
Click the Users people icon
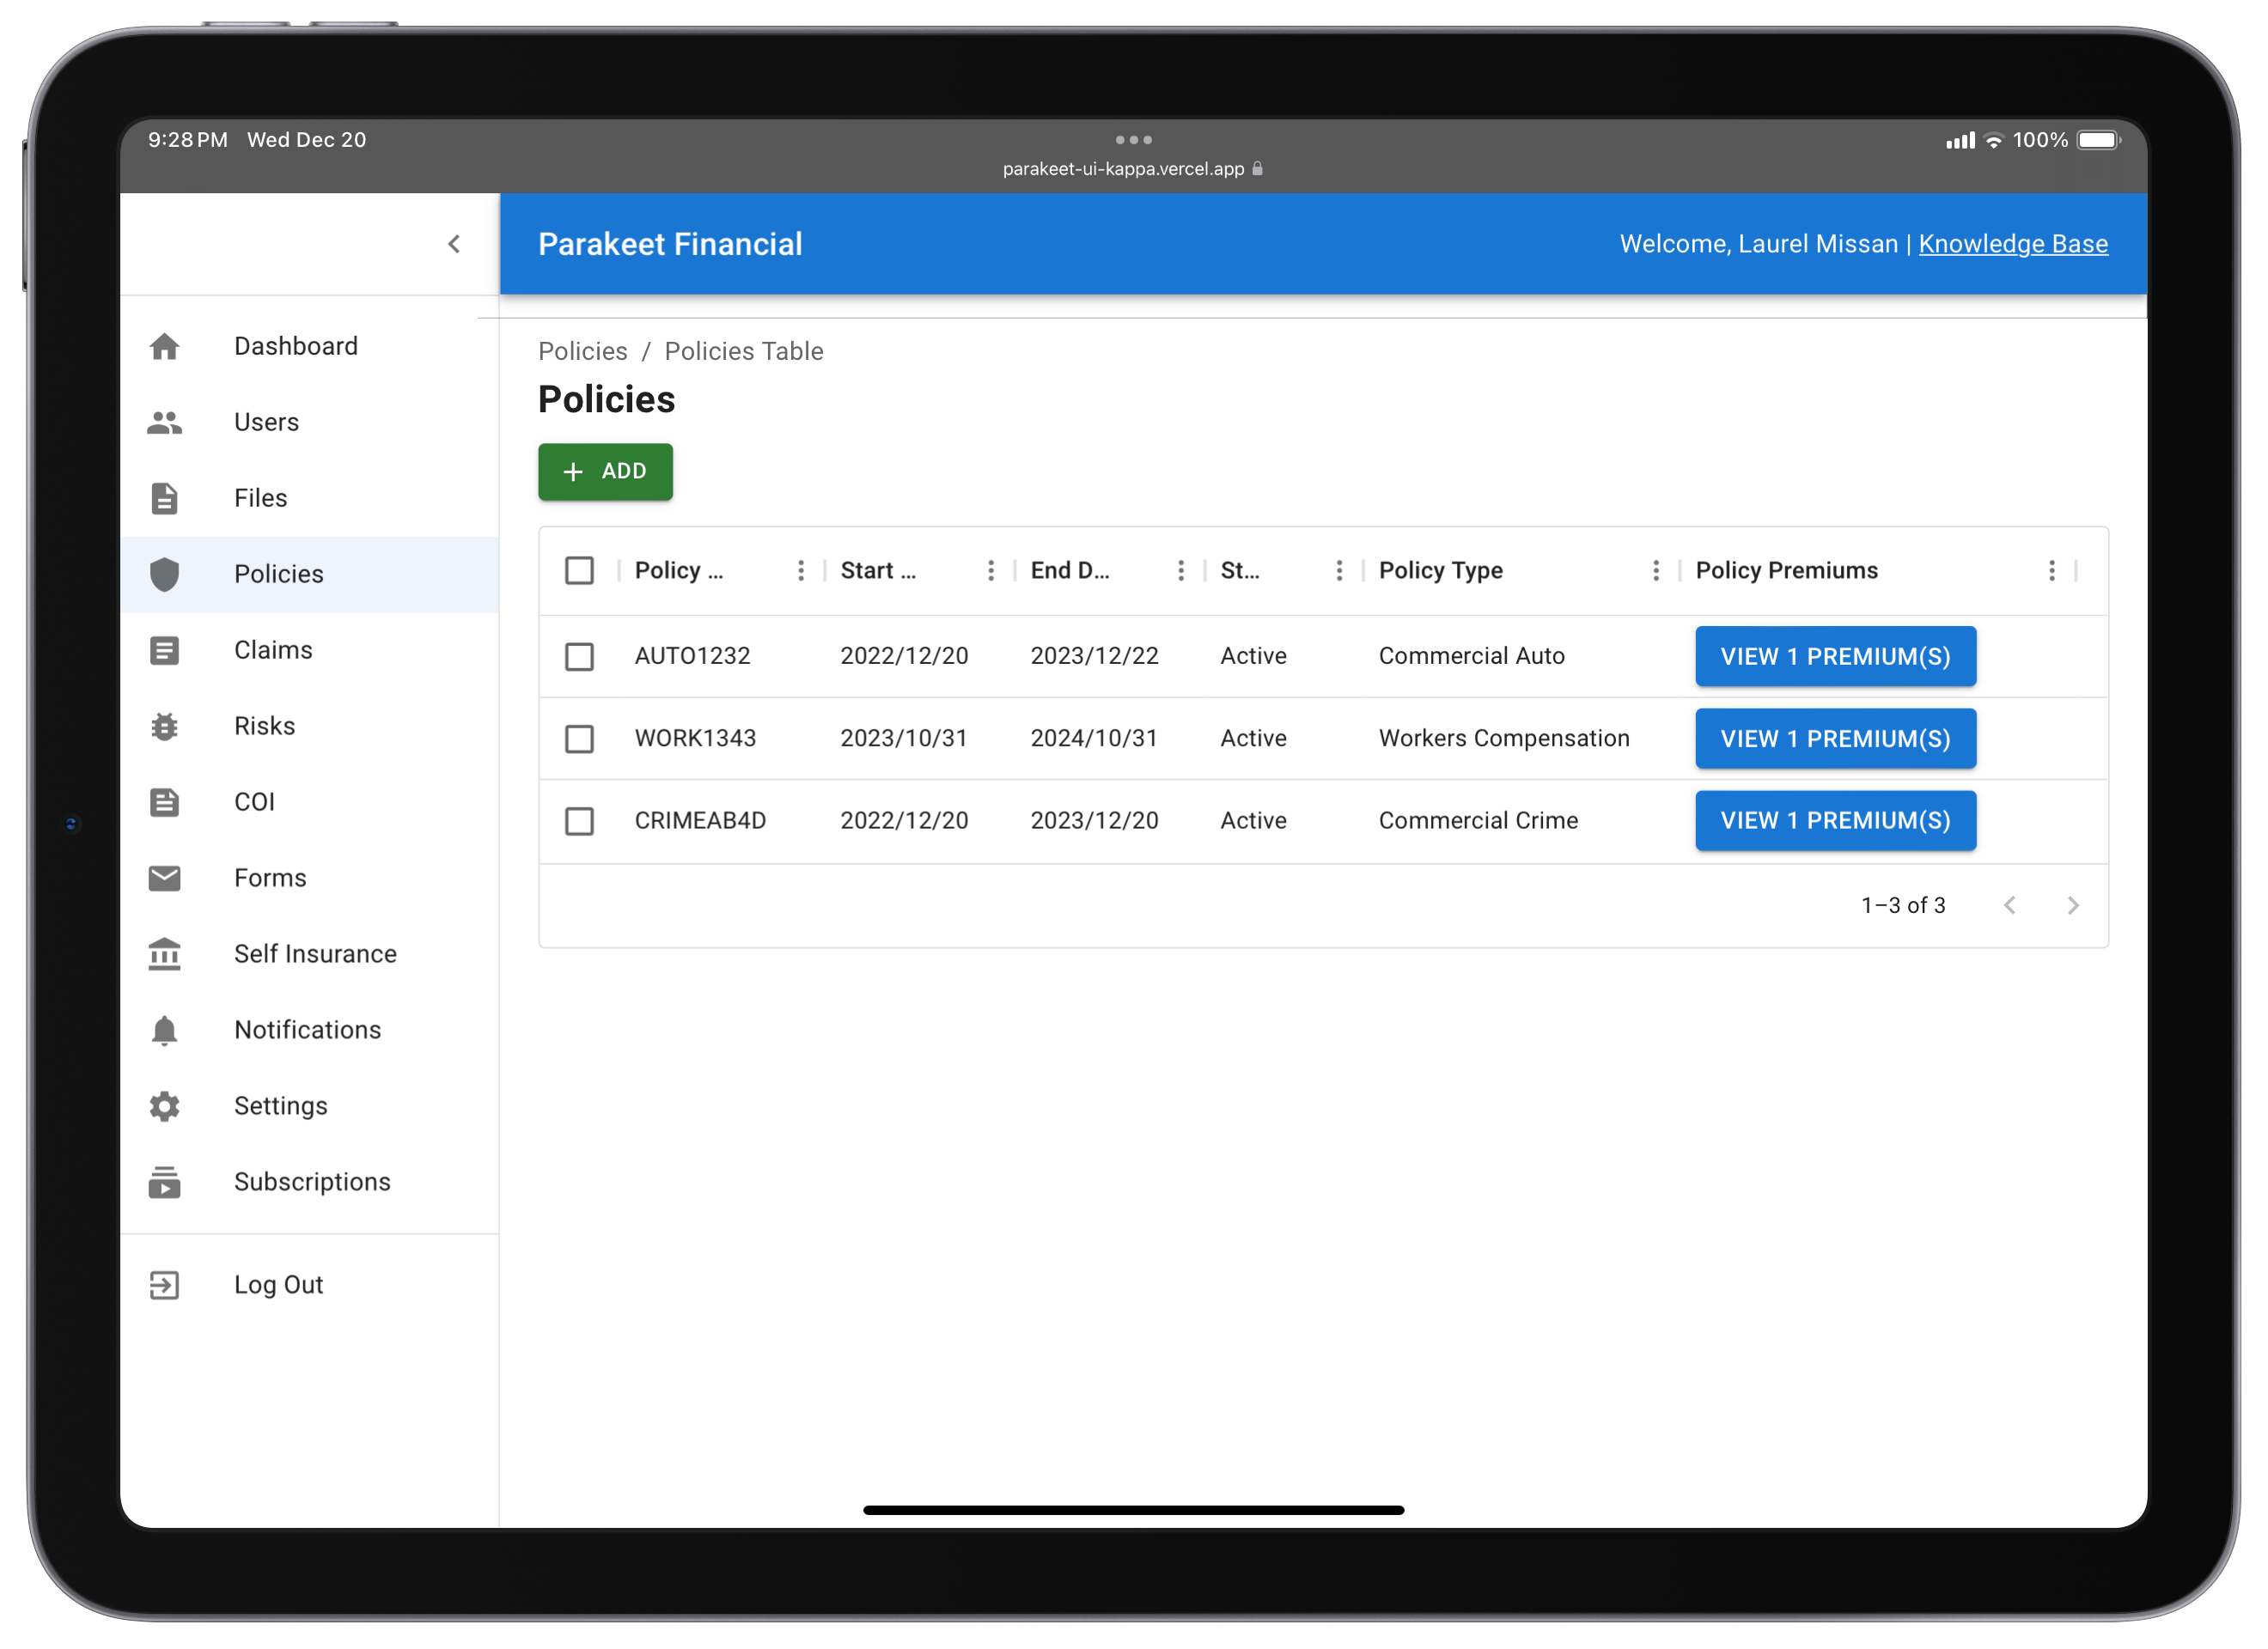164,423
